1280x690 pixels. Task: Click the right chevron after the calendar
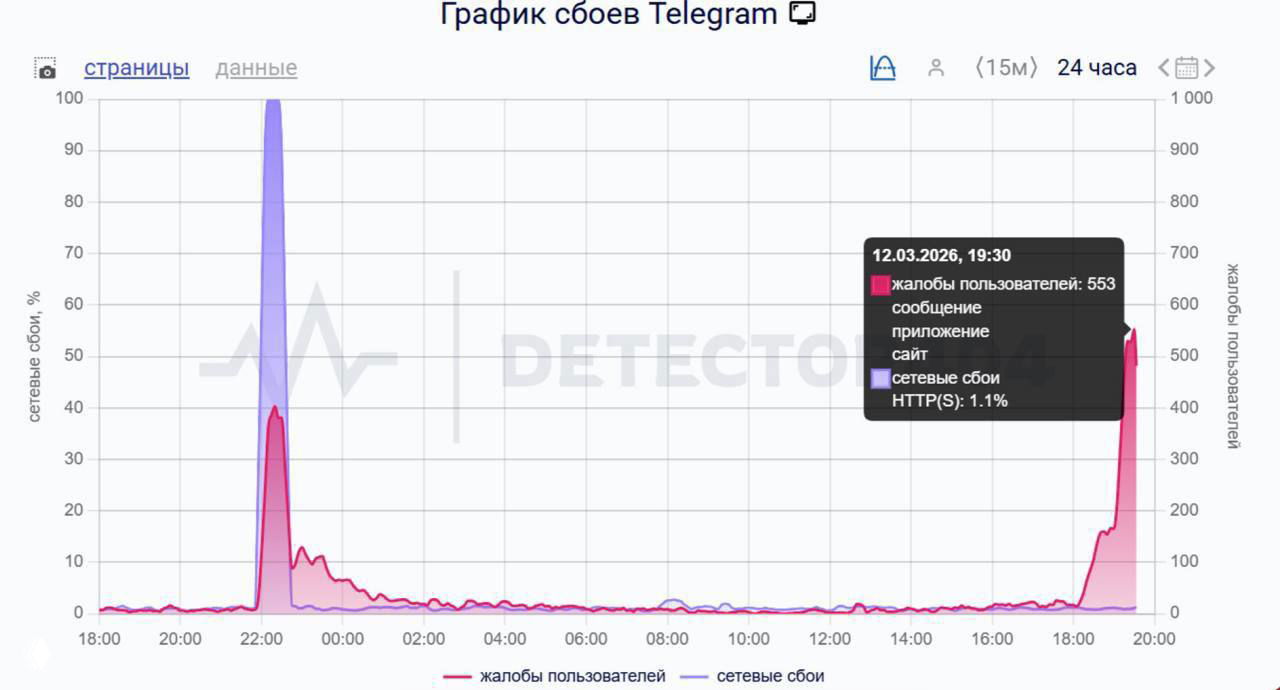tap(1210, 67)
